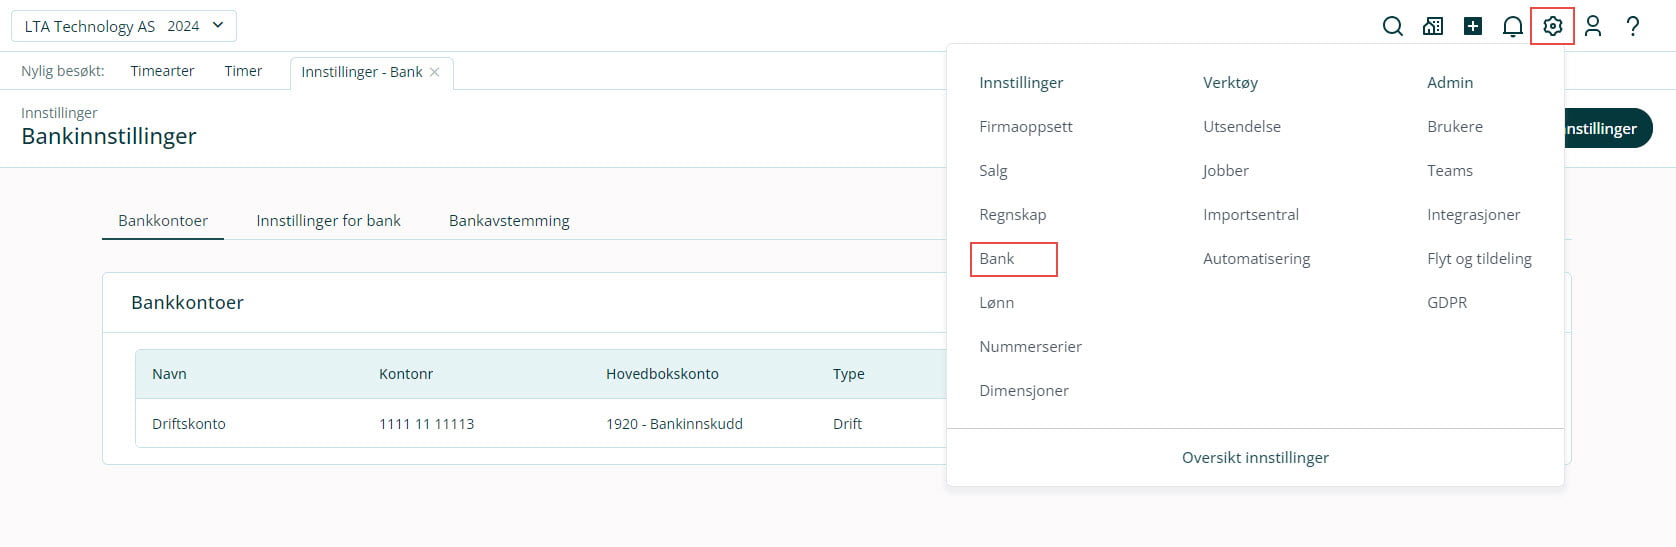
Task: Expand the LTA Technology AS 2024 dropdown
Action: coord(124,26)
